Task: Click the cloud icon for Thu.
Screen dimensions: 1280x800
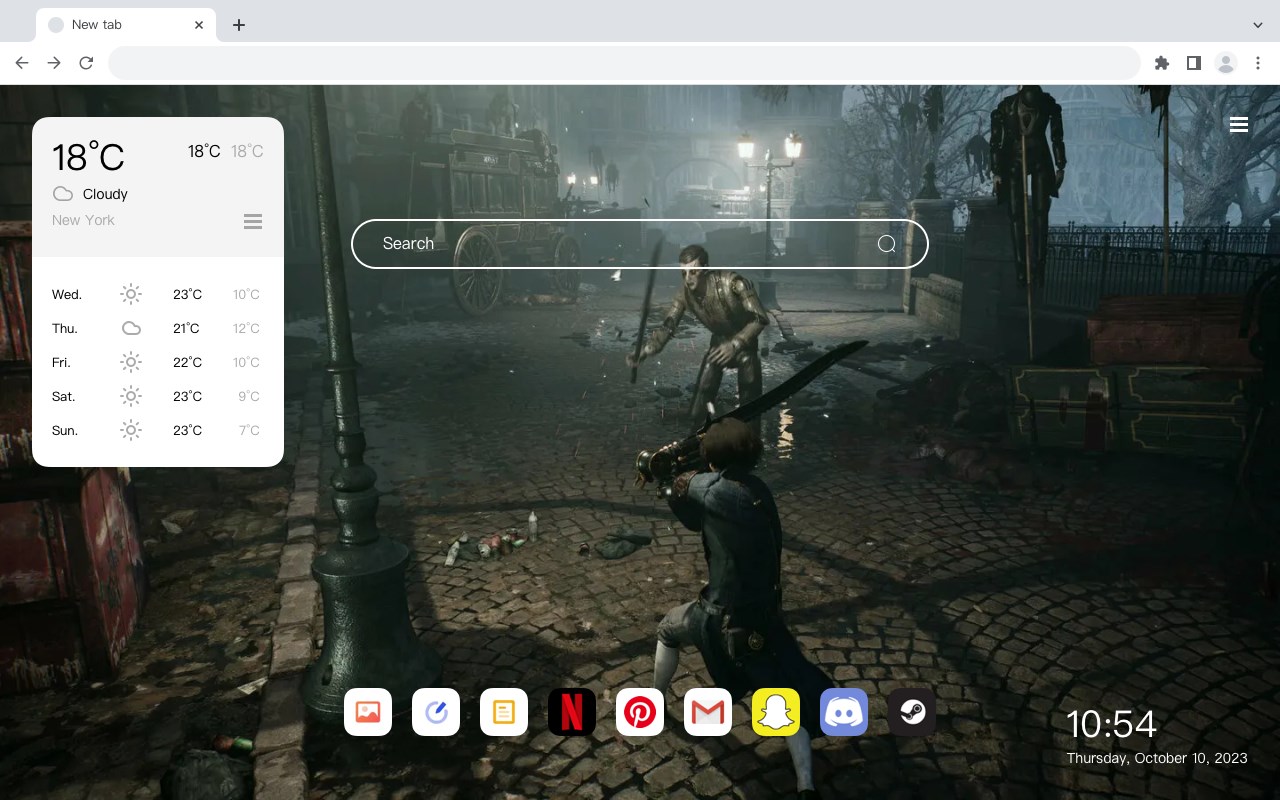Action: (x=131, y=328)
